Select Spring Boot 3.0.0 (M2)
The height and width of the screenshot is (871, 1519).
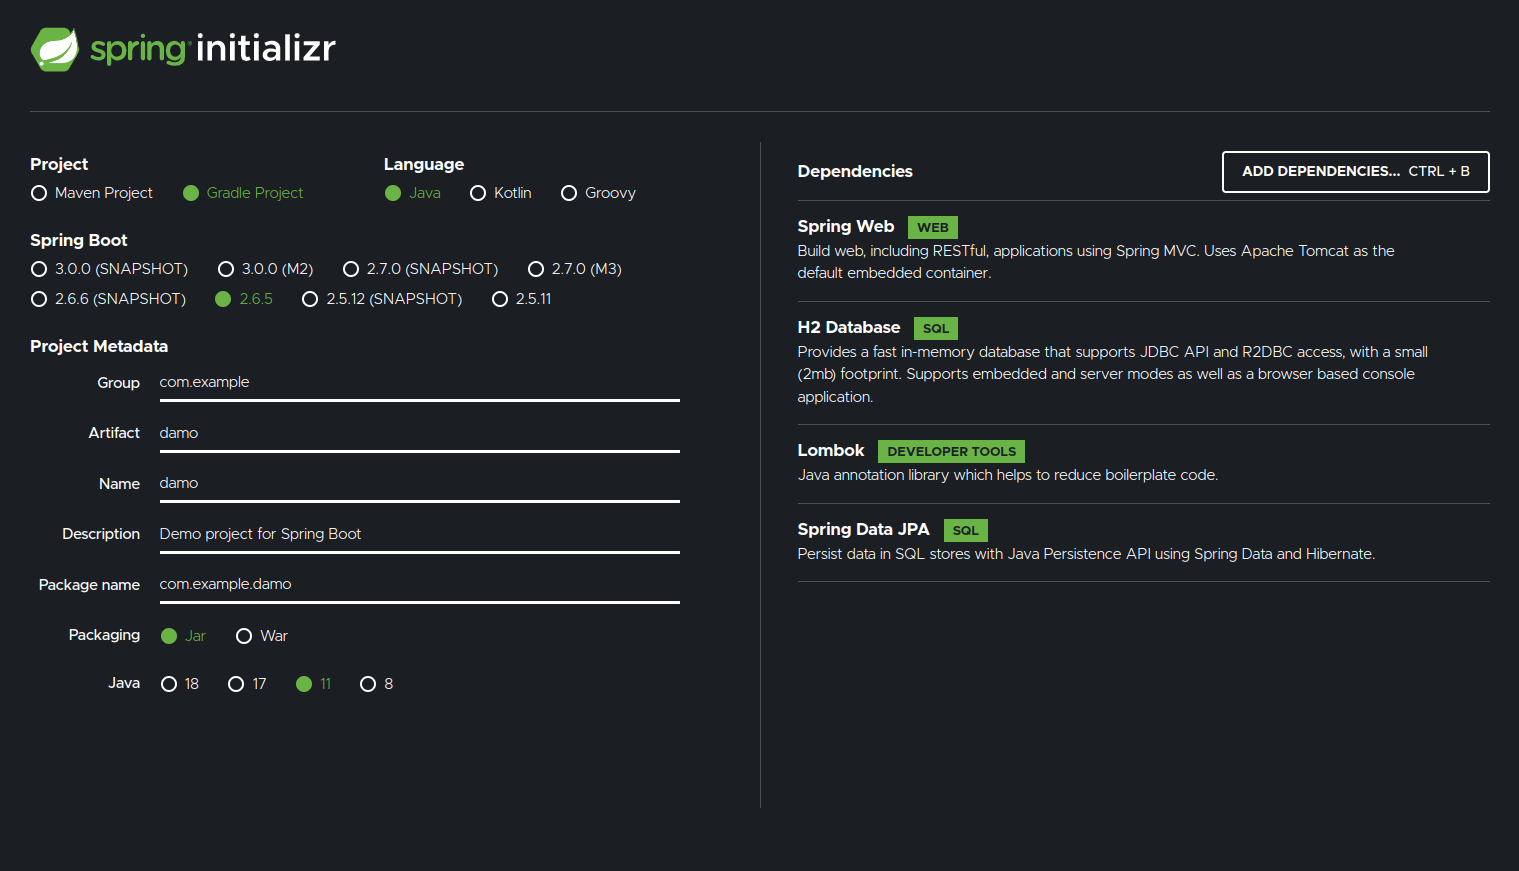pos(266,269)
